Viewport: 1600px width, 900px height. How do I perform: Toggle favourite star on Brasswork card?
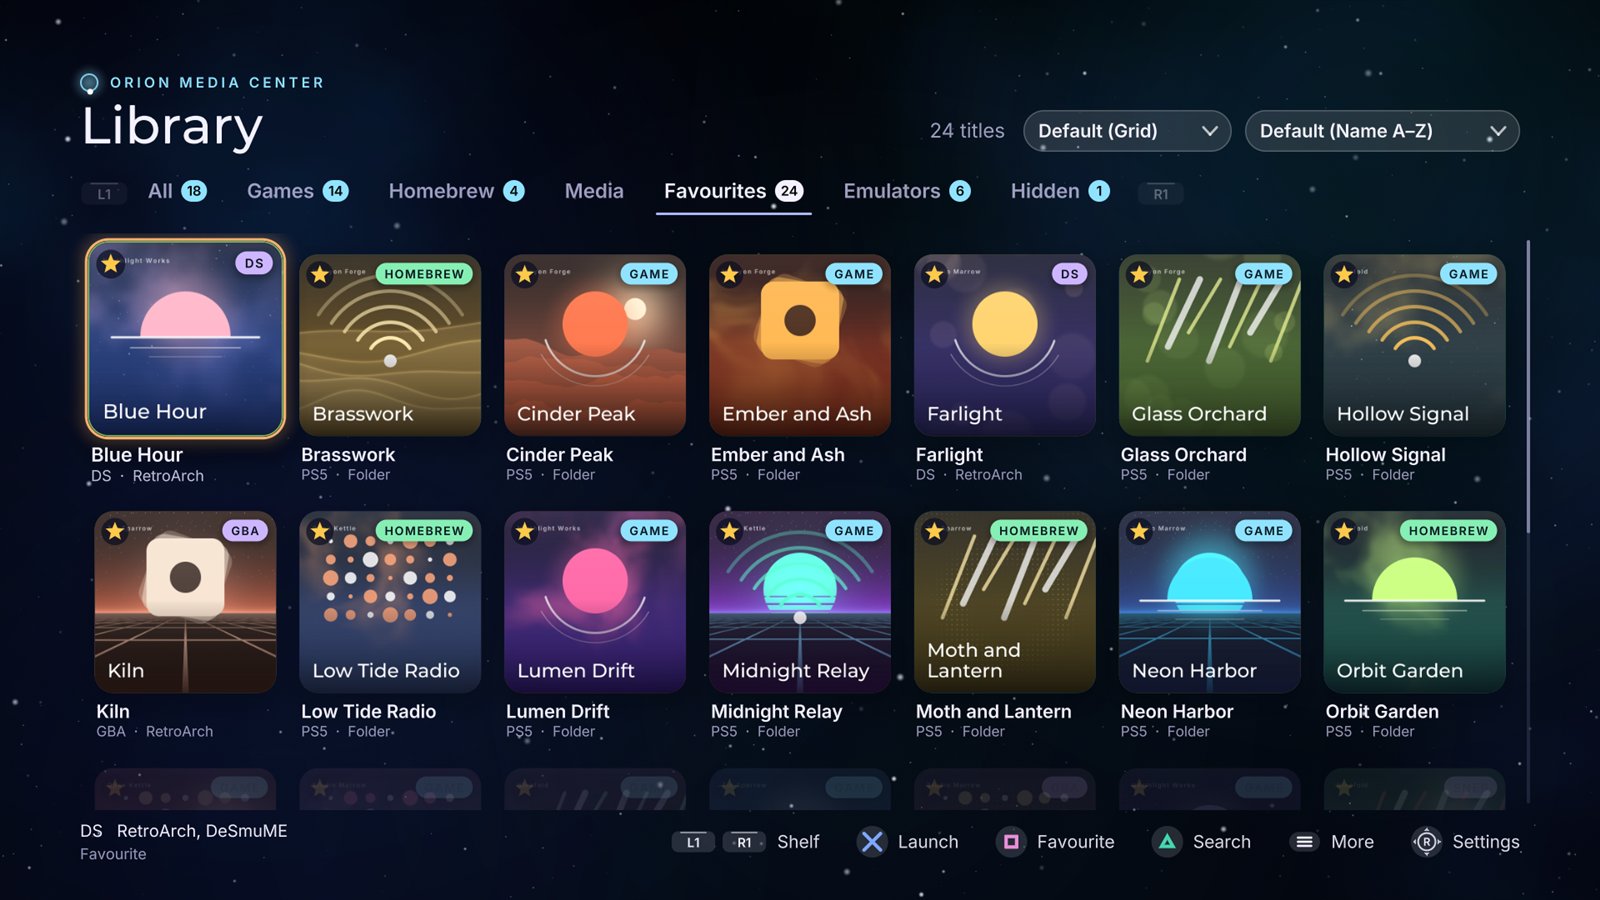click(320, 274)
